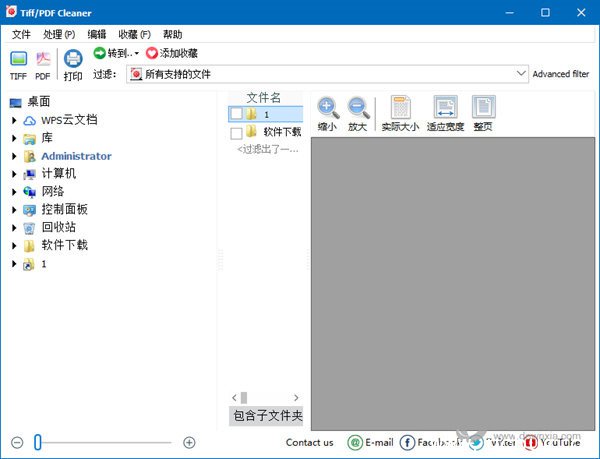Toggle the 包含子文件夹 include subfolders option
600x459 pixels.
[267, 416]
